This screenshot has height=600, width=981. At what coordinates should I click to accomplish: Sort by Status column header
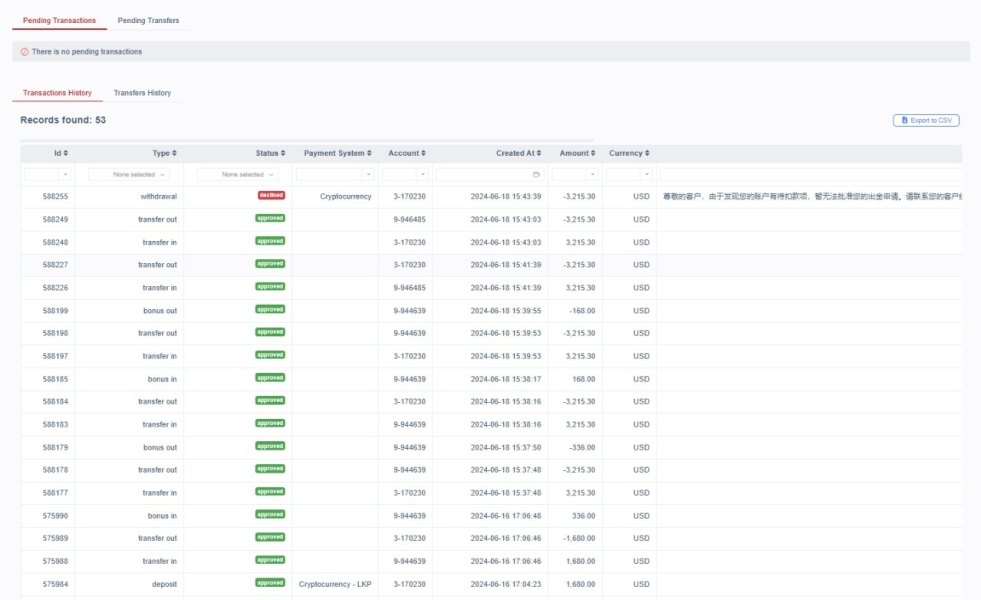(x=269, y=153)
